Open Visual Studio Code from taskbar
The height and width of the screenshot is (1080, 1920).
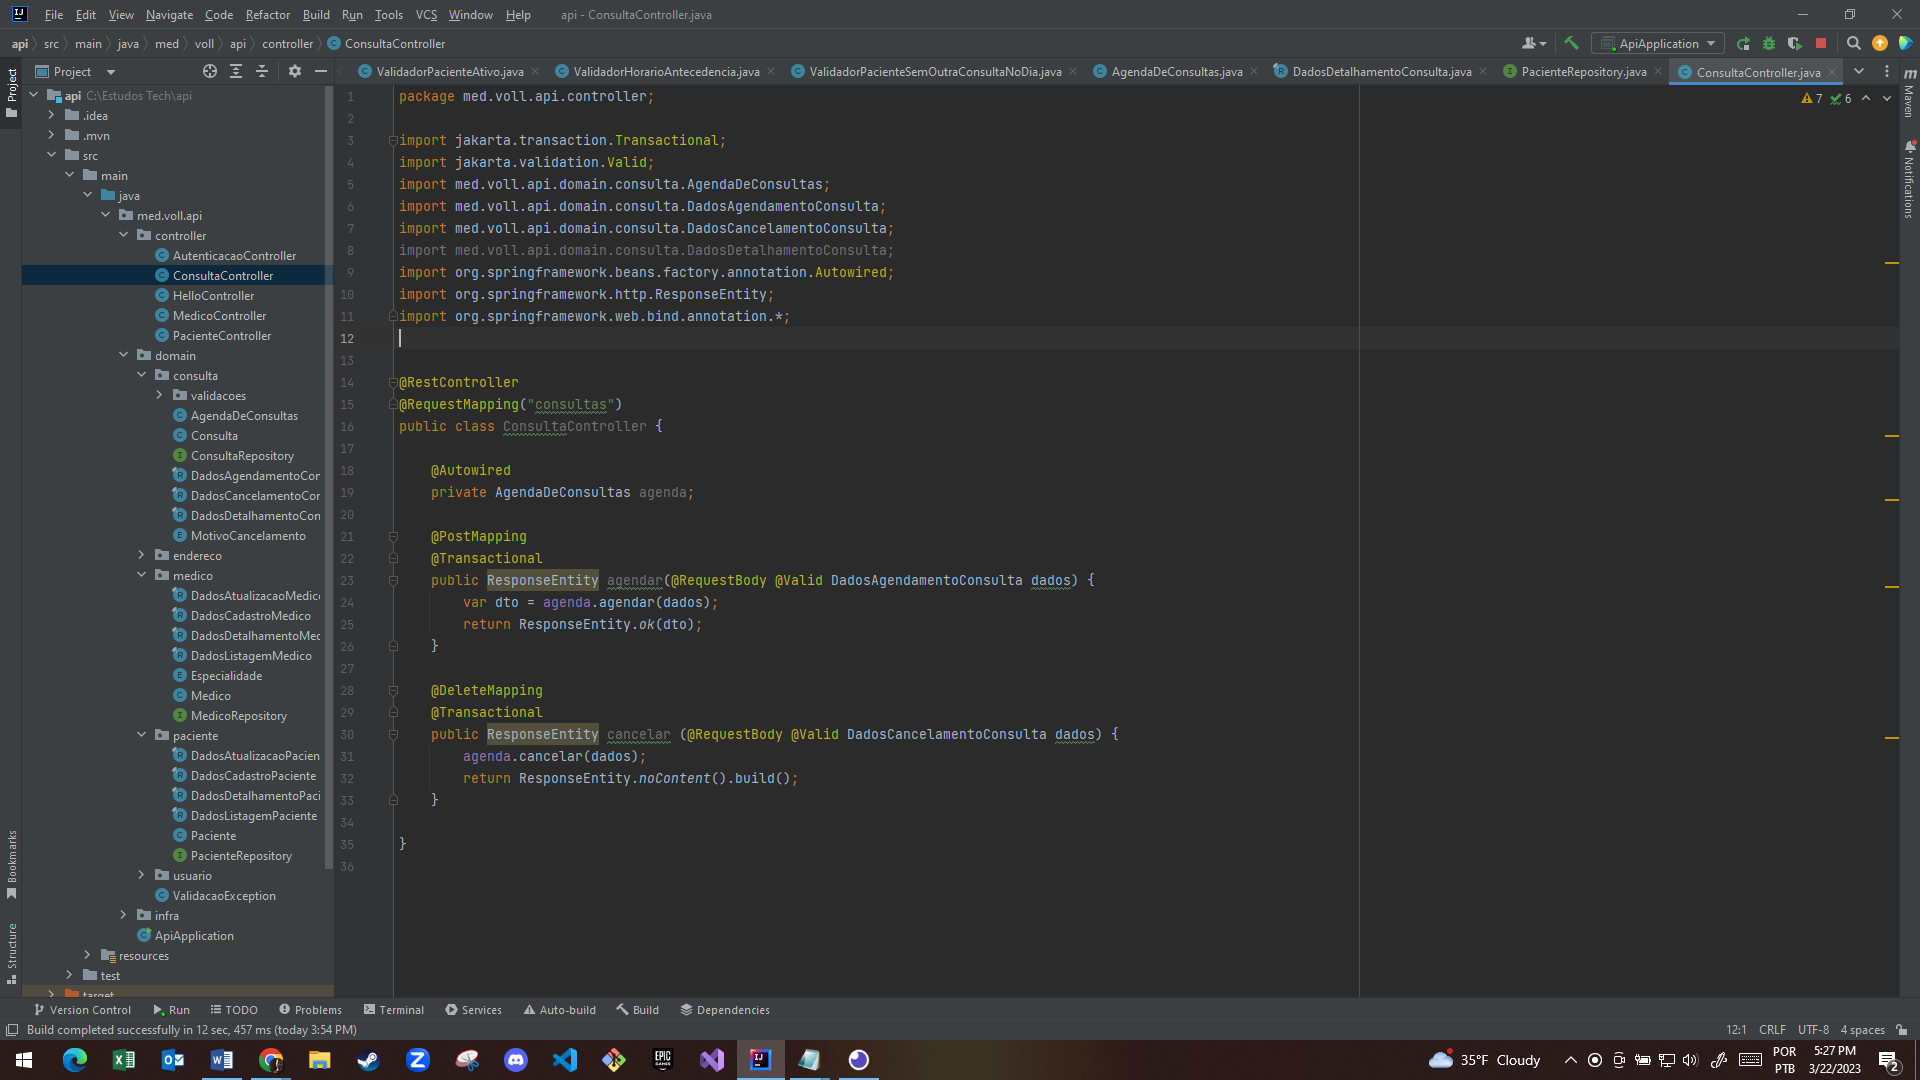pyautogui.click(x=565, y=1060)
